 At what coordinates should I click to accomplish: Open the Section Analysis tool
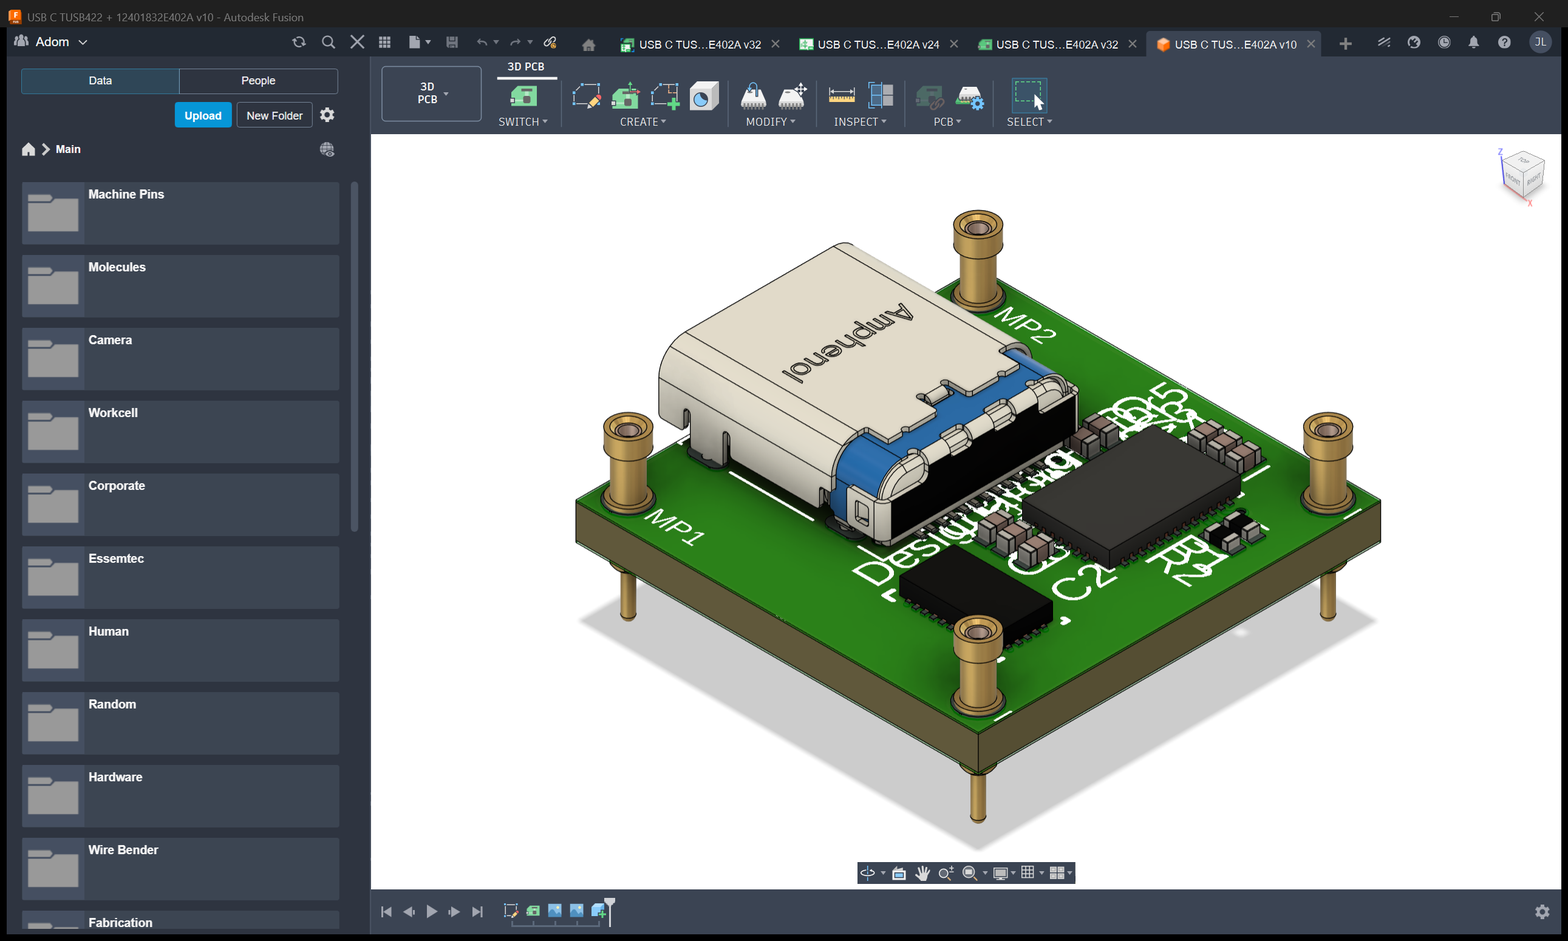point(881,96)
